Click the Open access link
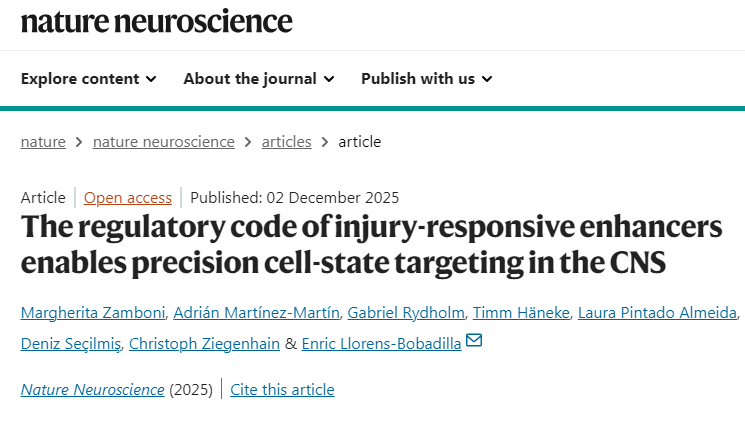The width and height of the screenshot is (745, 421). (128, 197)
